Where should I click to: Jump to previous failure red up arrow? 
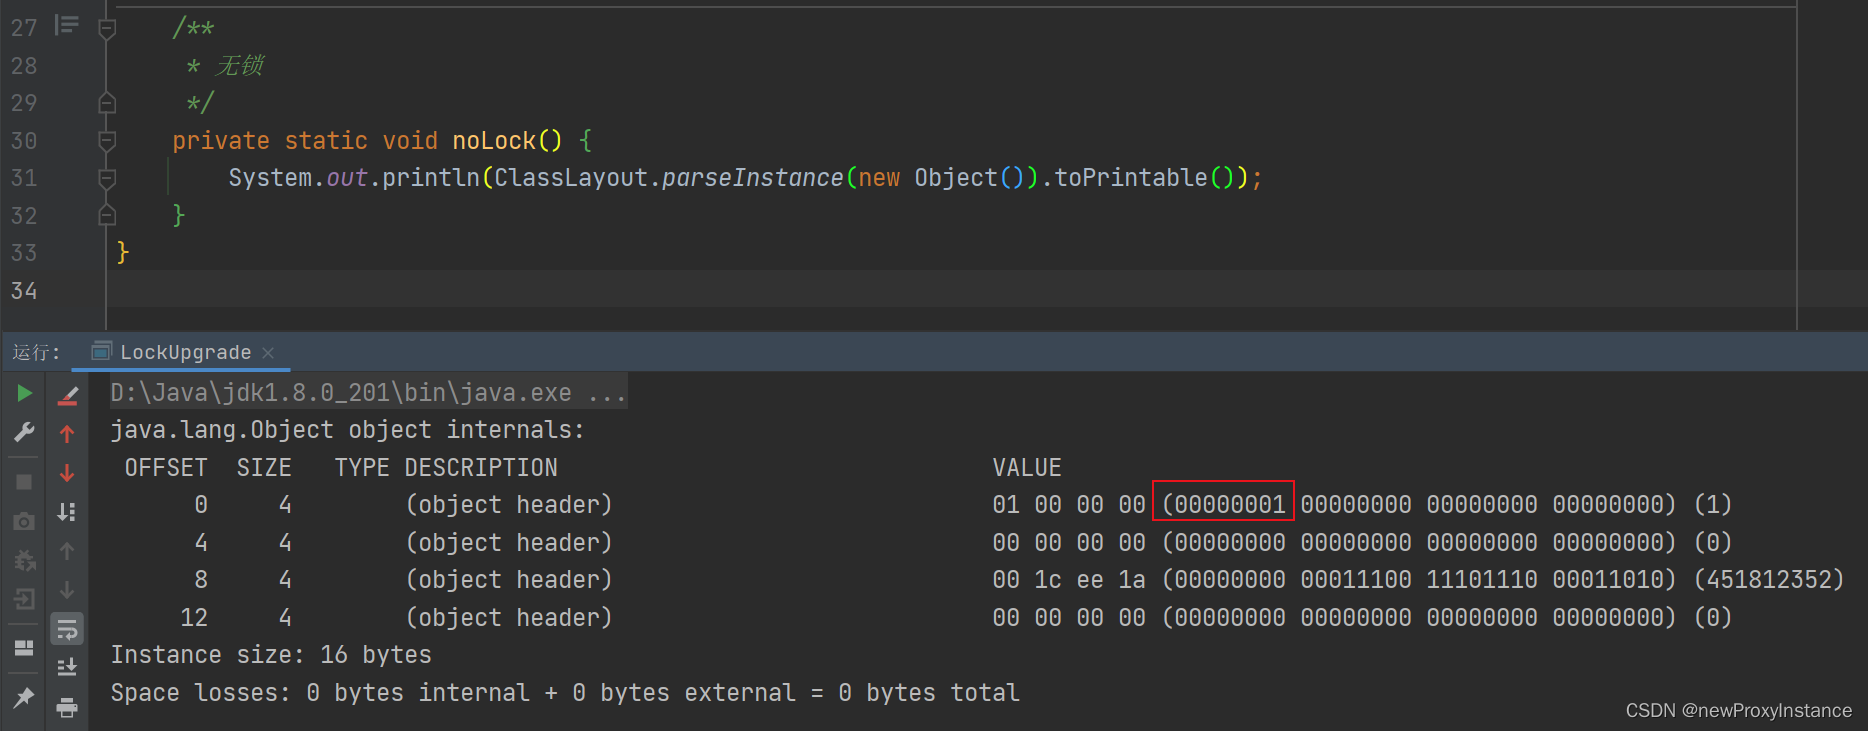[67, 434]
